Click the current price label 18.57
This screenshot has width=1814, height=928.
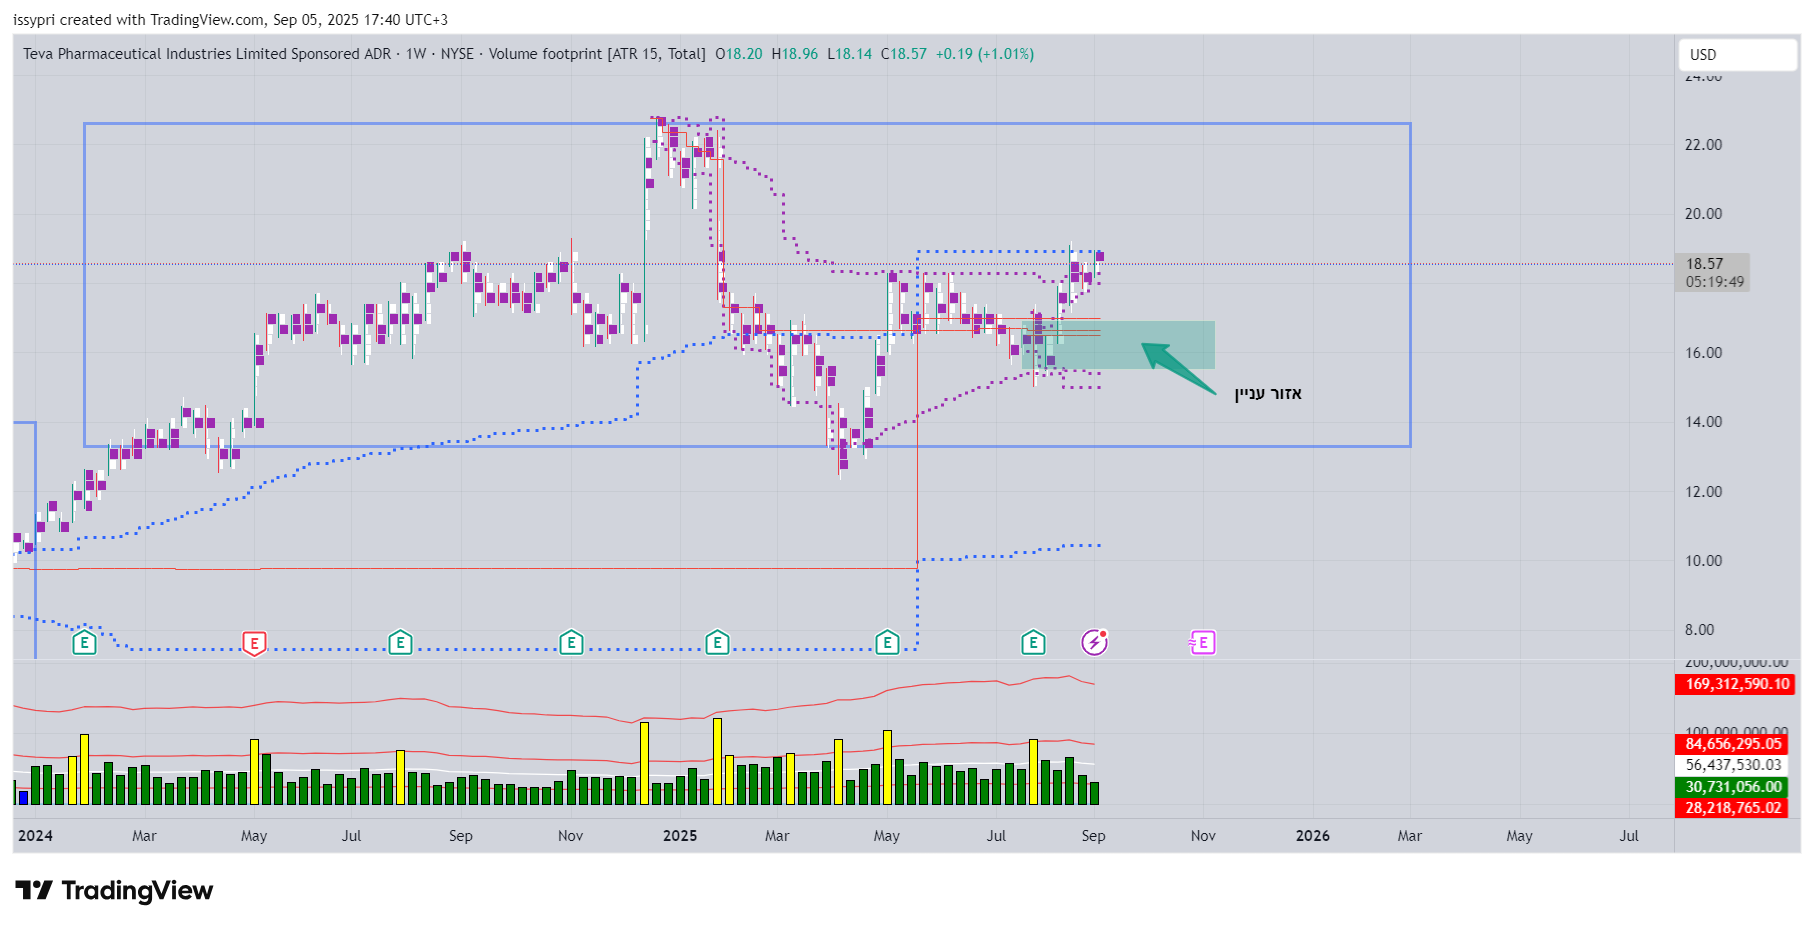1705,264
